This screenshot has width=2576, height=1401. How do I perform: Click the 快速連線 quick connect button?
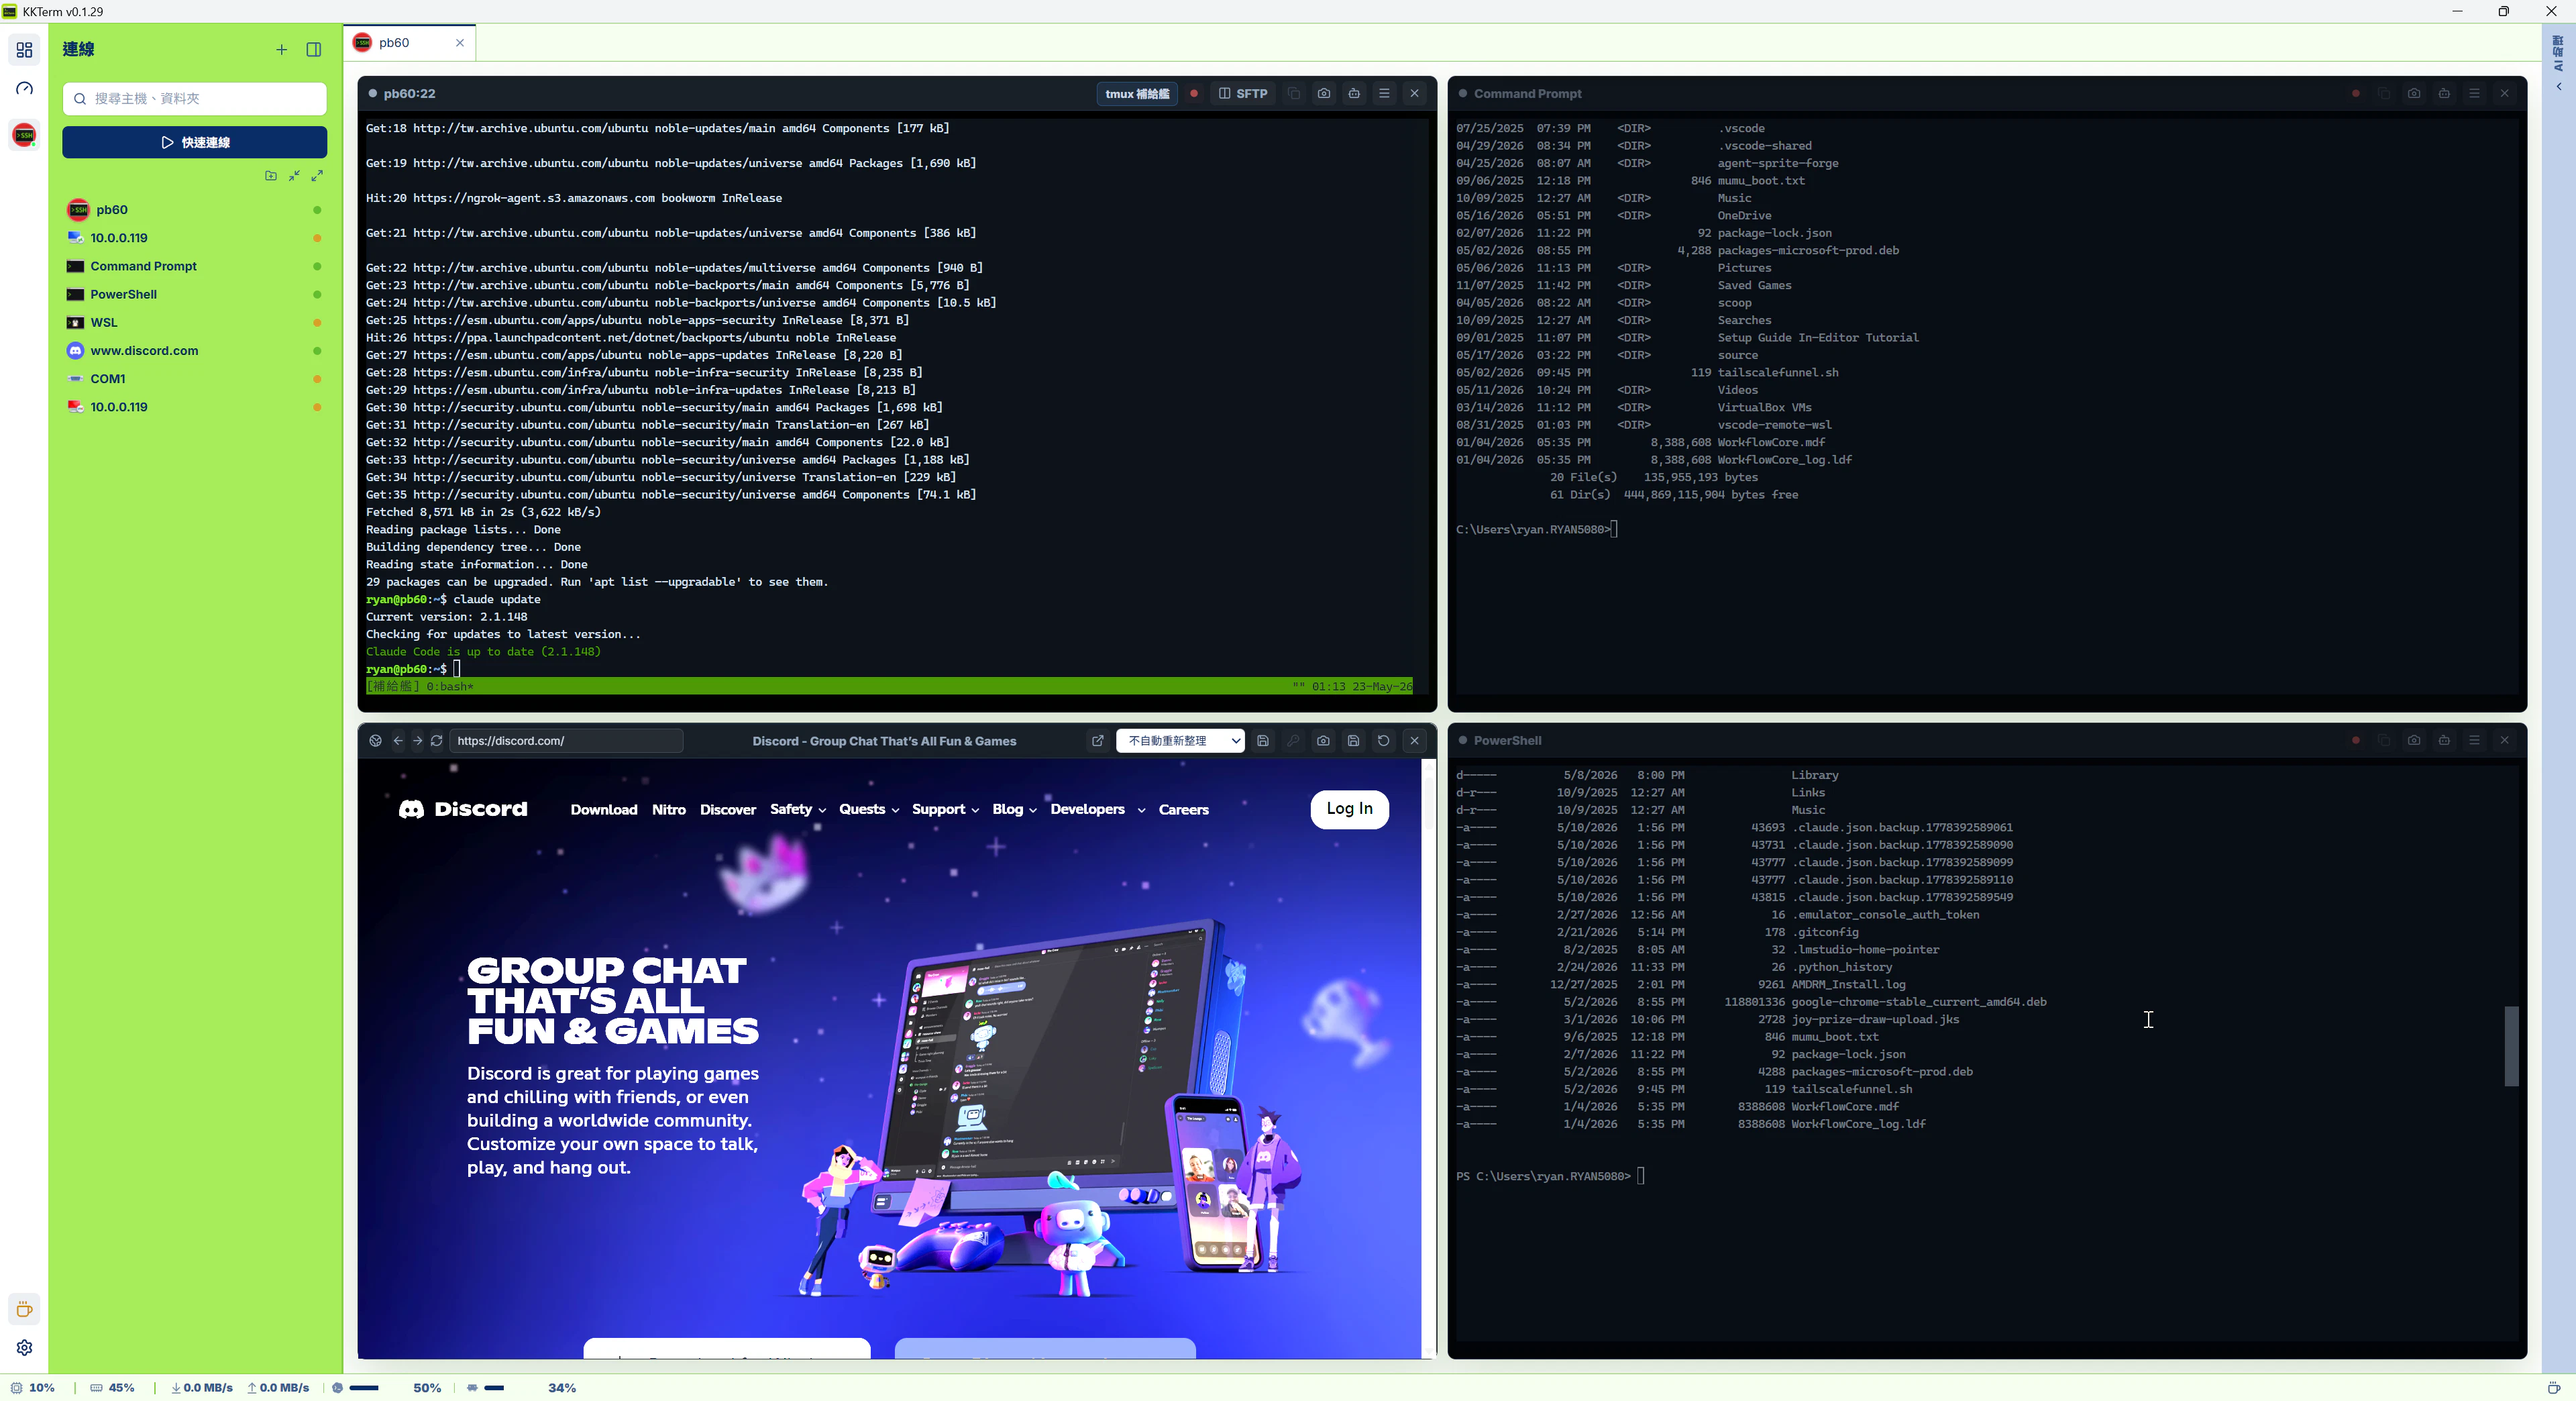coord(194,142)
